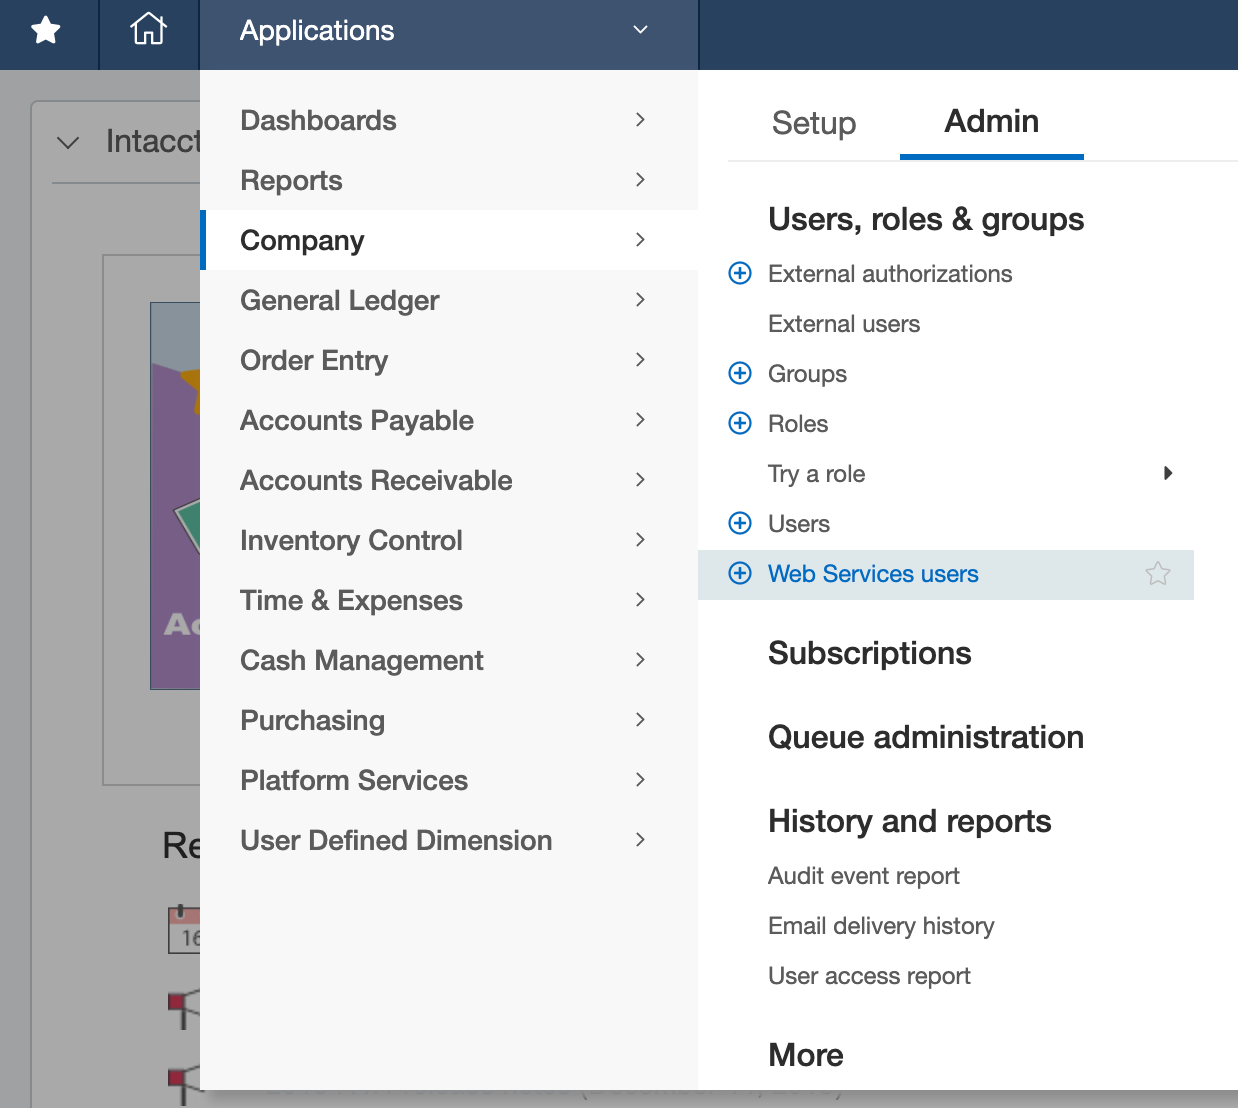The image size is (1238, 1108).
Task: Favorite Web Services users with star outline
Action: point(1157,574)
